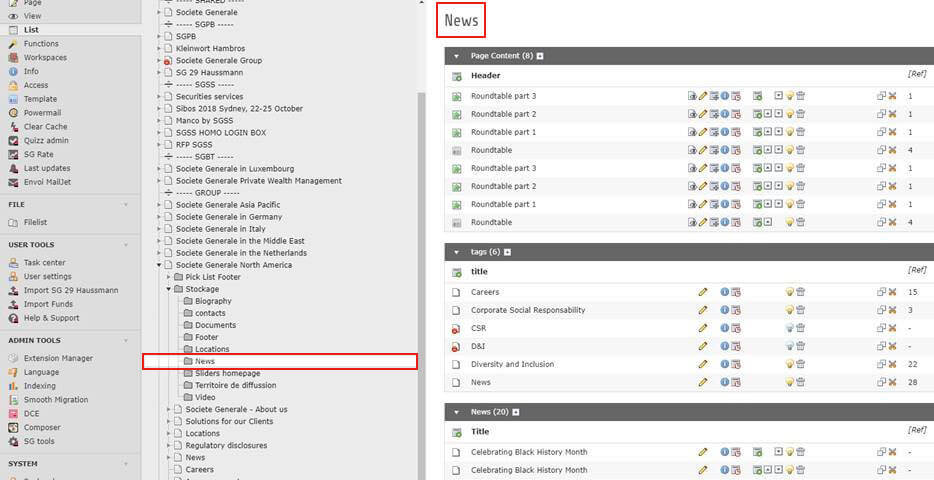Open info icon for Corporate Social Responsability

coord(724,310)
